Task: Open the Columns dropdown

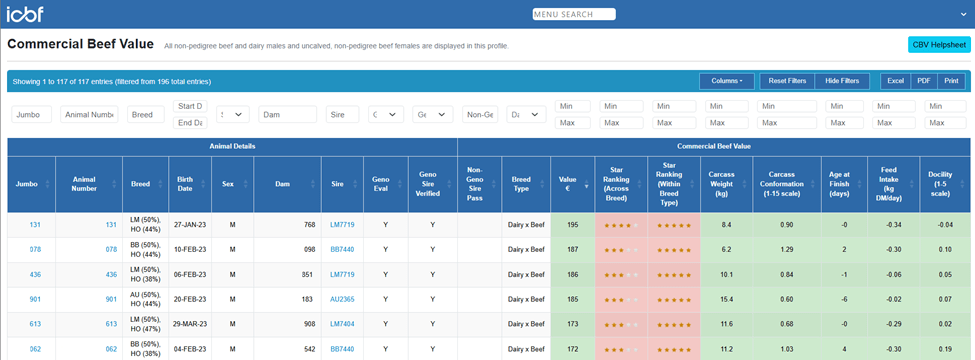Action: pos(727,81)
